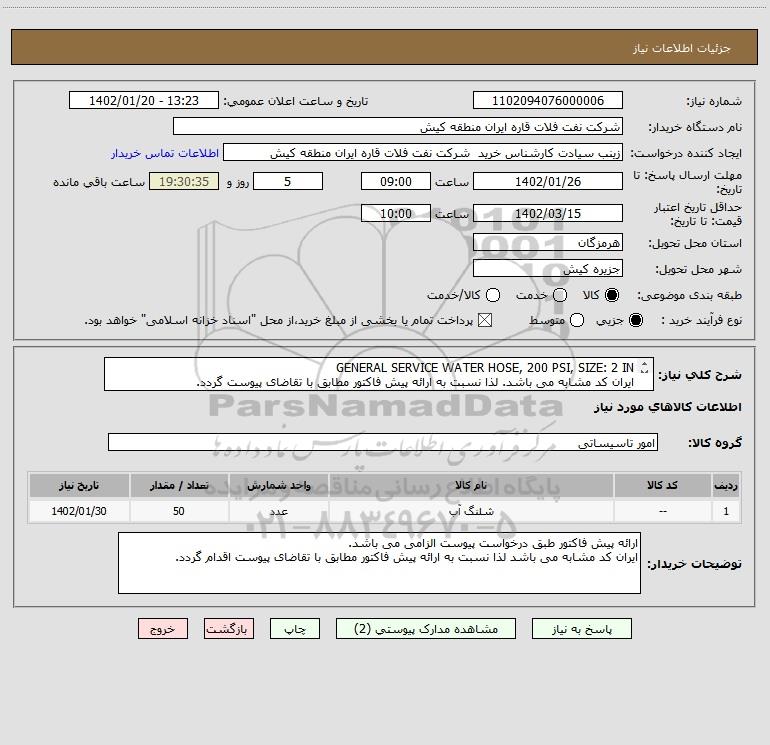Image resolution: width=770 pixels, height=745 pixels.
Task: Click the city field جزیره کیش
Action: (x=548, y=269)
